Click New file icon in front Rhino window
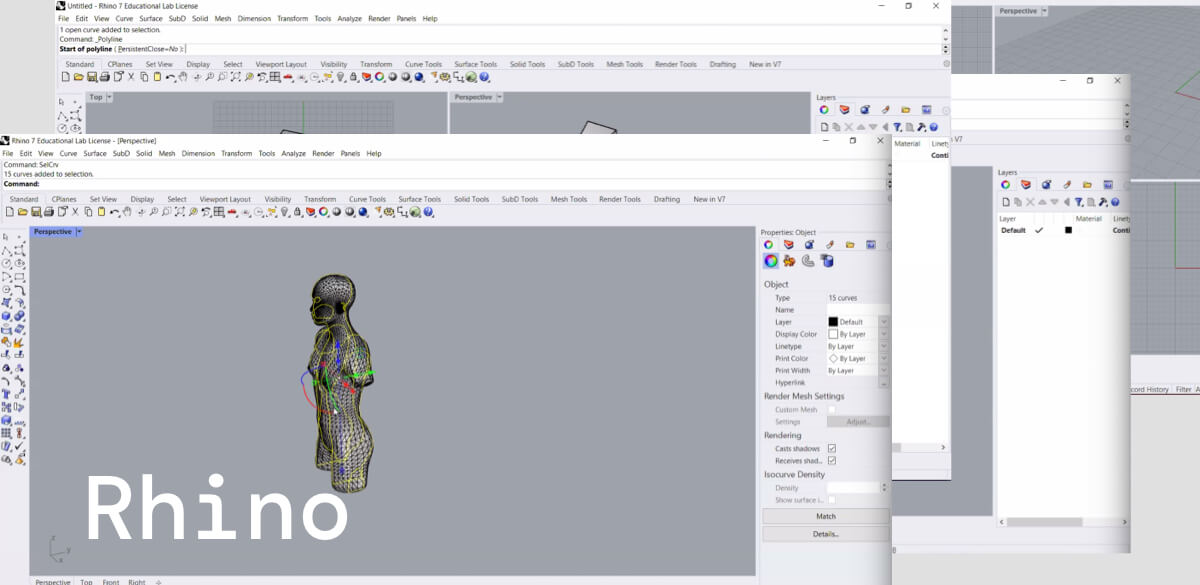The image size is (1200, 585). point(10,212)
